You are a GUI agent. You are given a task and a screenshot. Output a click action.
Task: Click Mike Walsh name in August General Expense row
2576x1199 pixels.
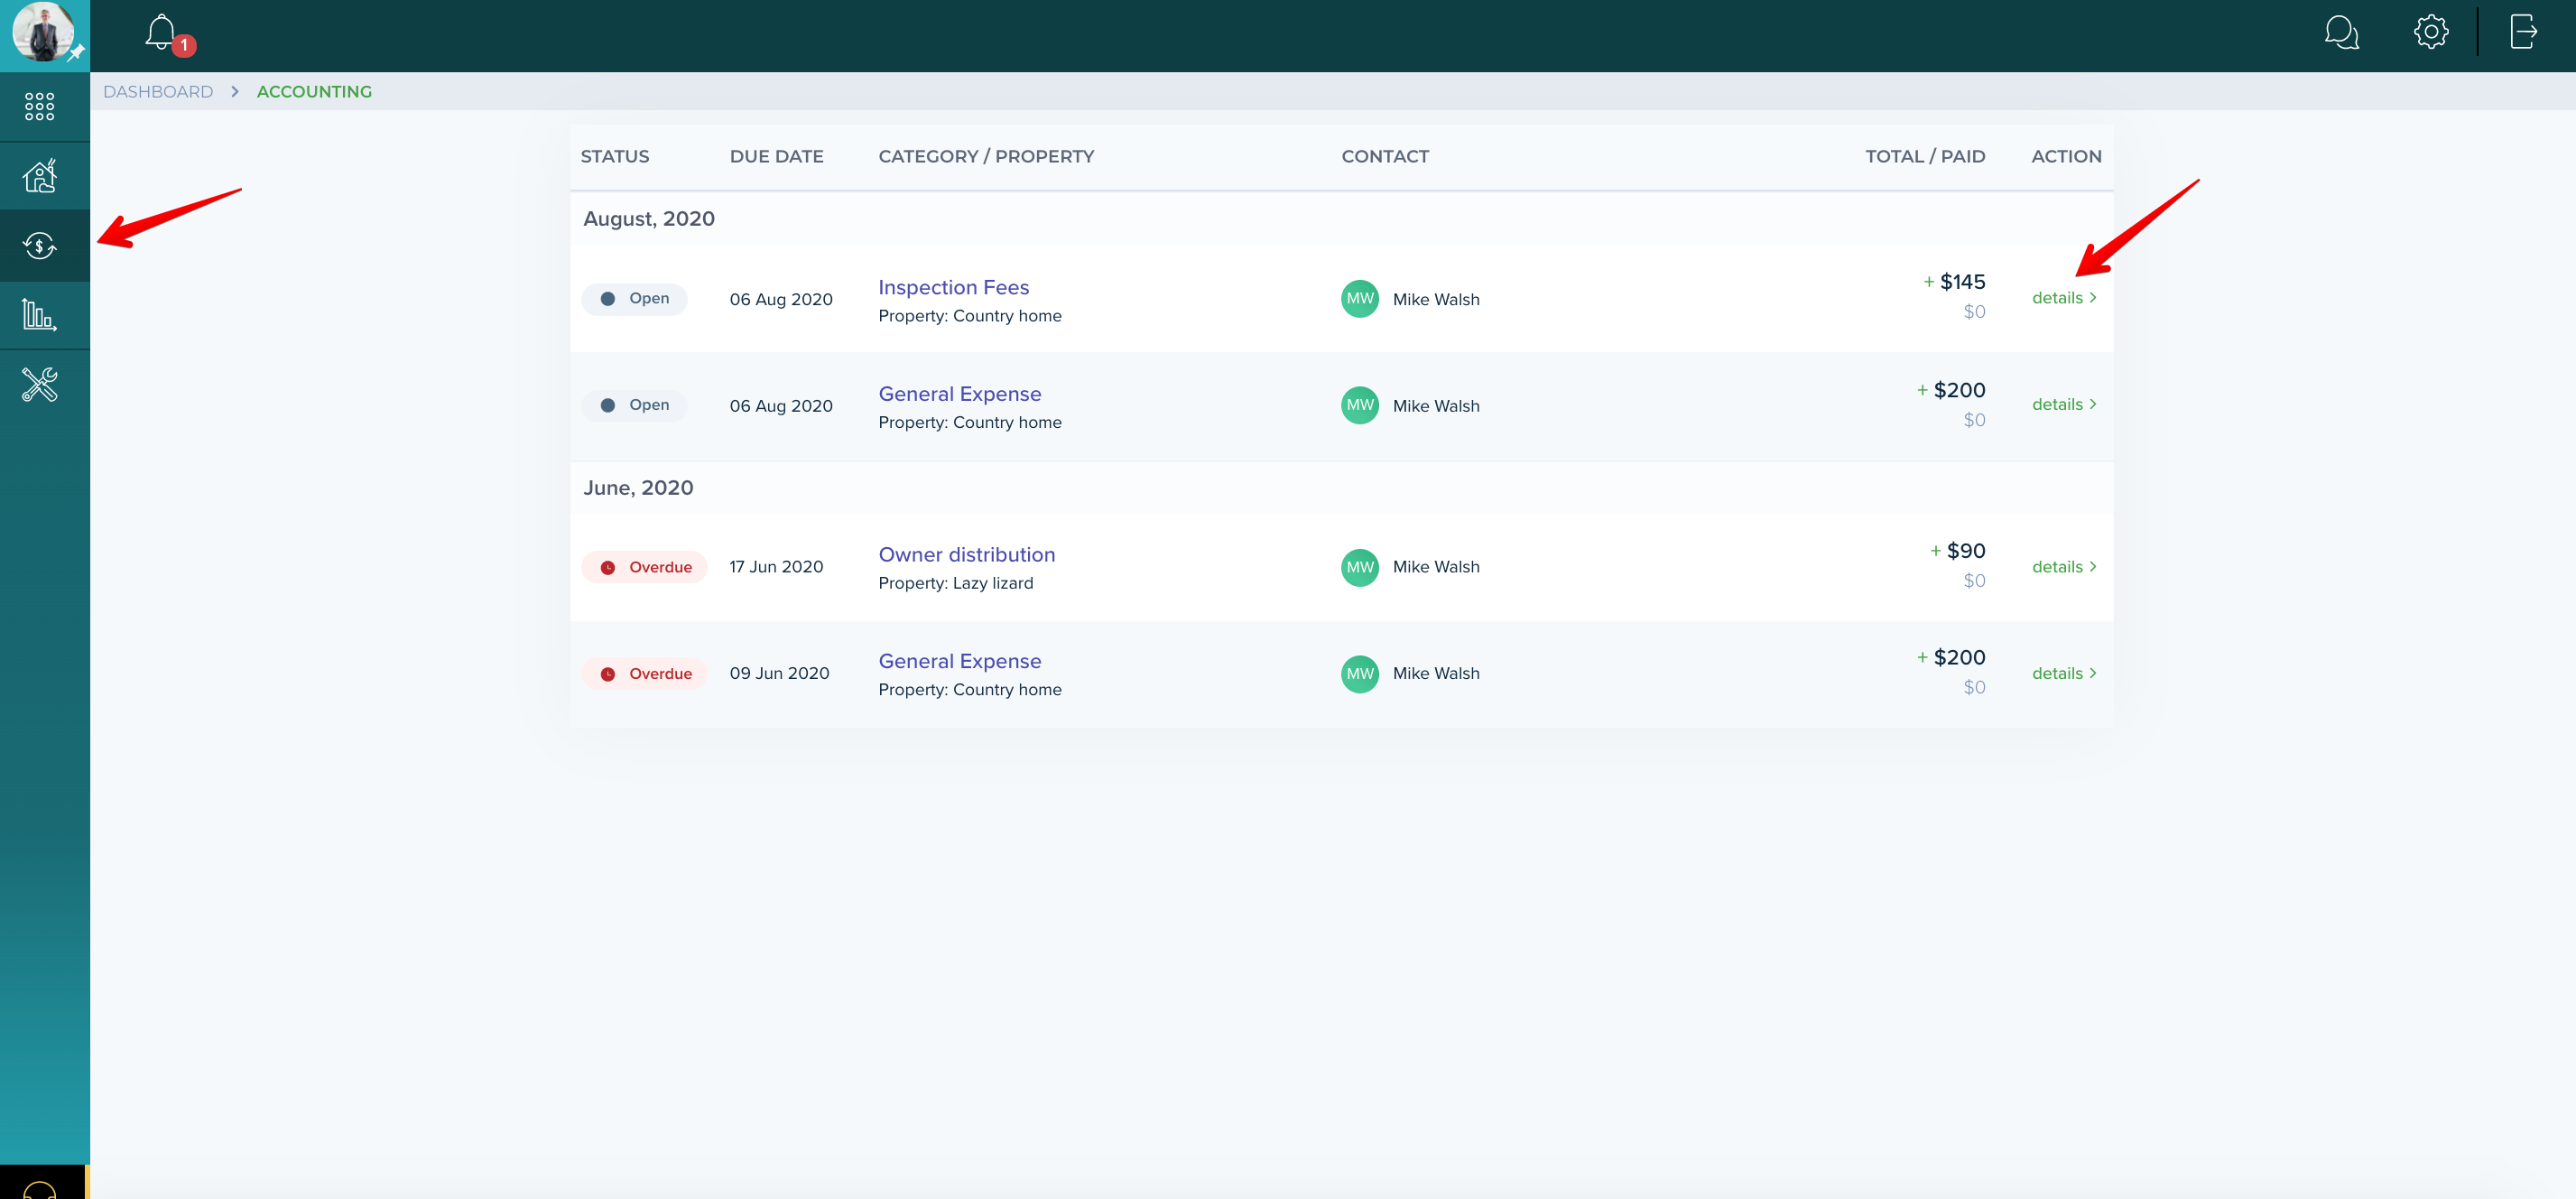tap(1436, 406)
